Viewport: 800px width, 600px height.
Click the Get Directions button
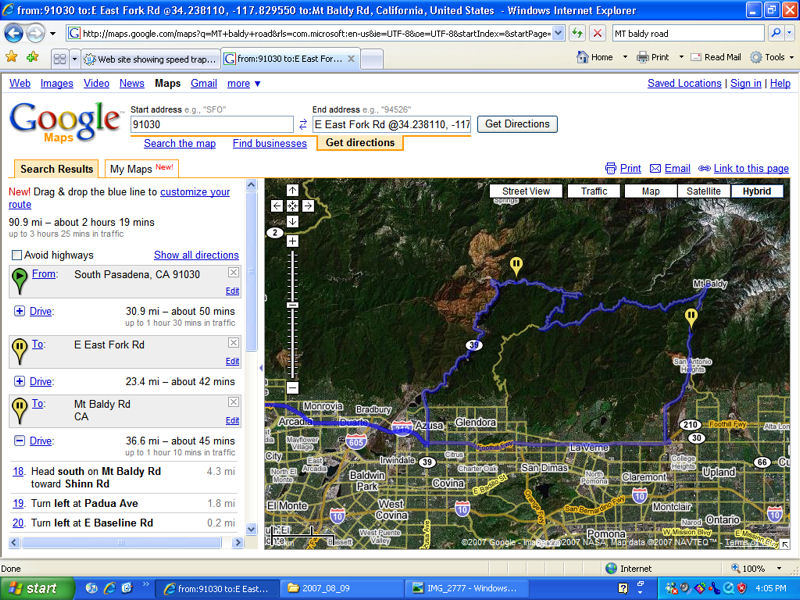click(x=517, y=124)
